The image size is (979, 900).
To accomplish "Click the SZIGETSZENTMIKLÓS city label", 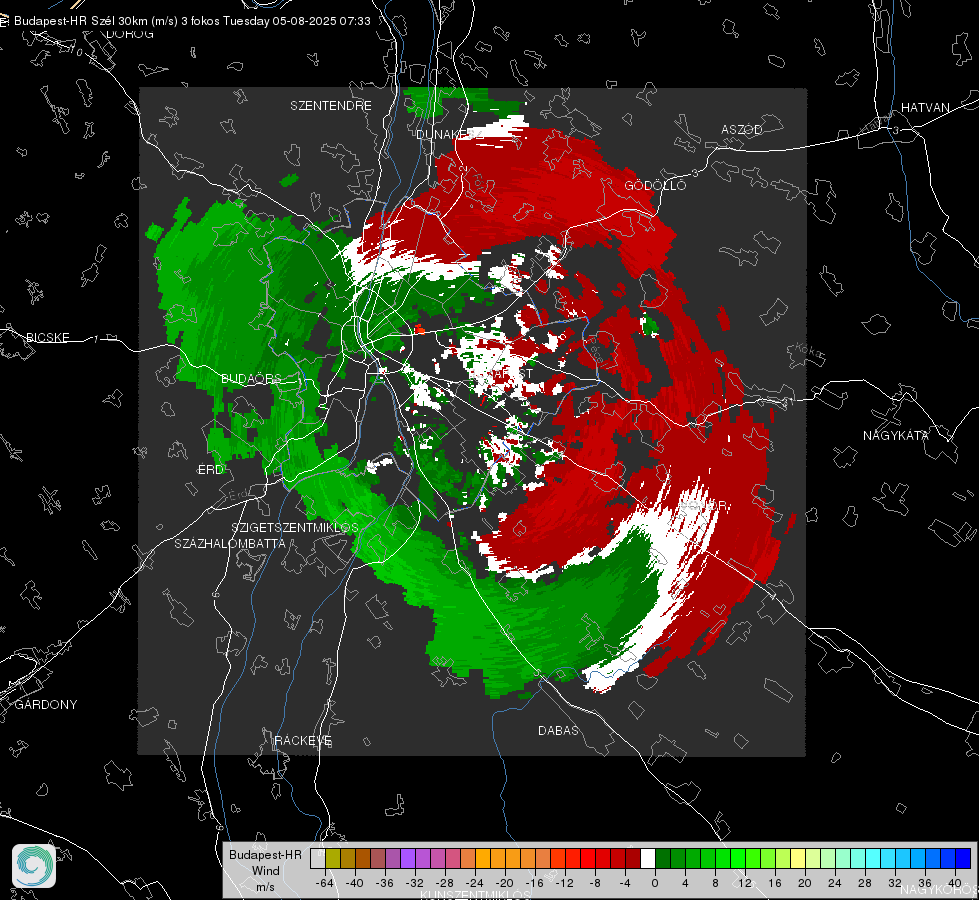I will 295,527.
